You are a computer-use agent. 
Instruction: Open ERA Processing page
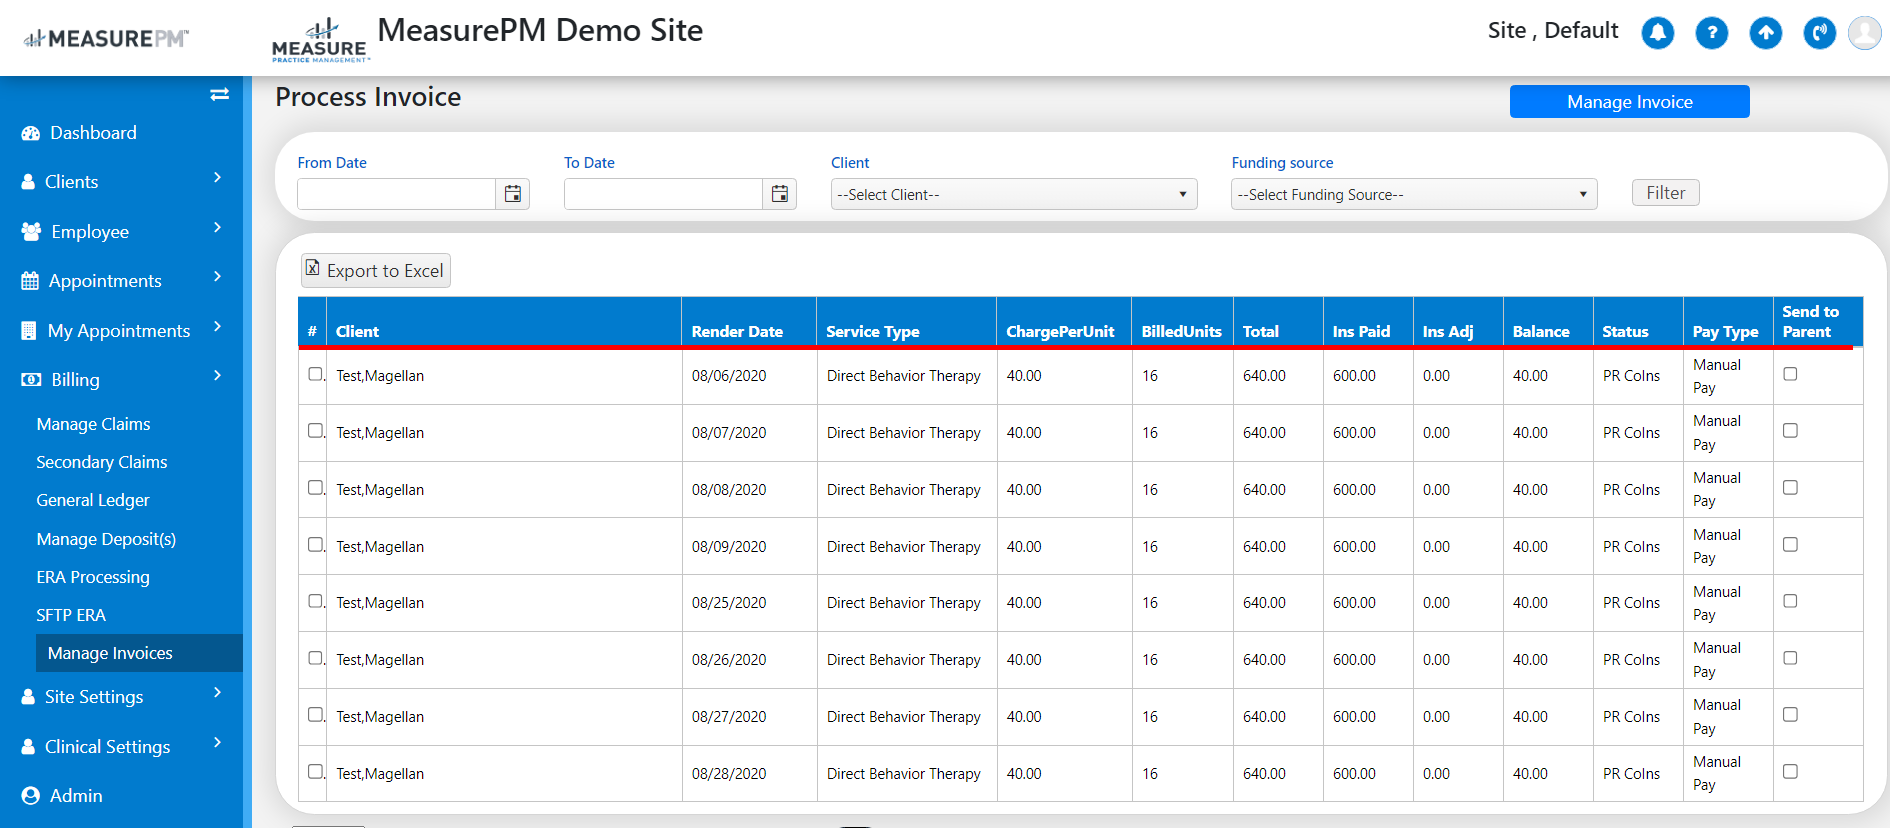(93, 577)
